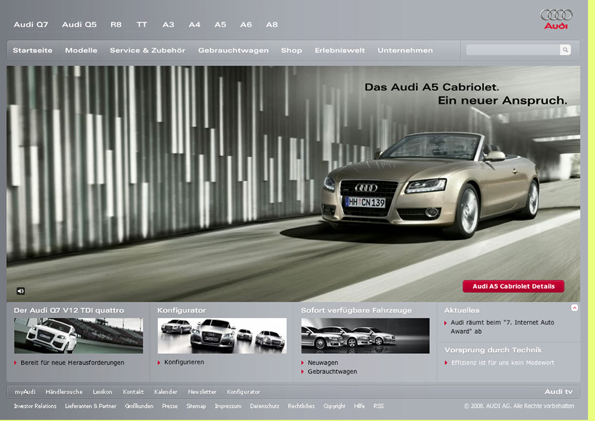This screenshot has width=595, height=421.
Task: Open Audi tv link
Action: tap(558, 392)
